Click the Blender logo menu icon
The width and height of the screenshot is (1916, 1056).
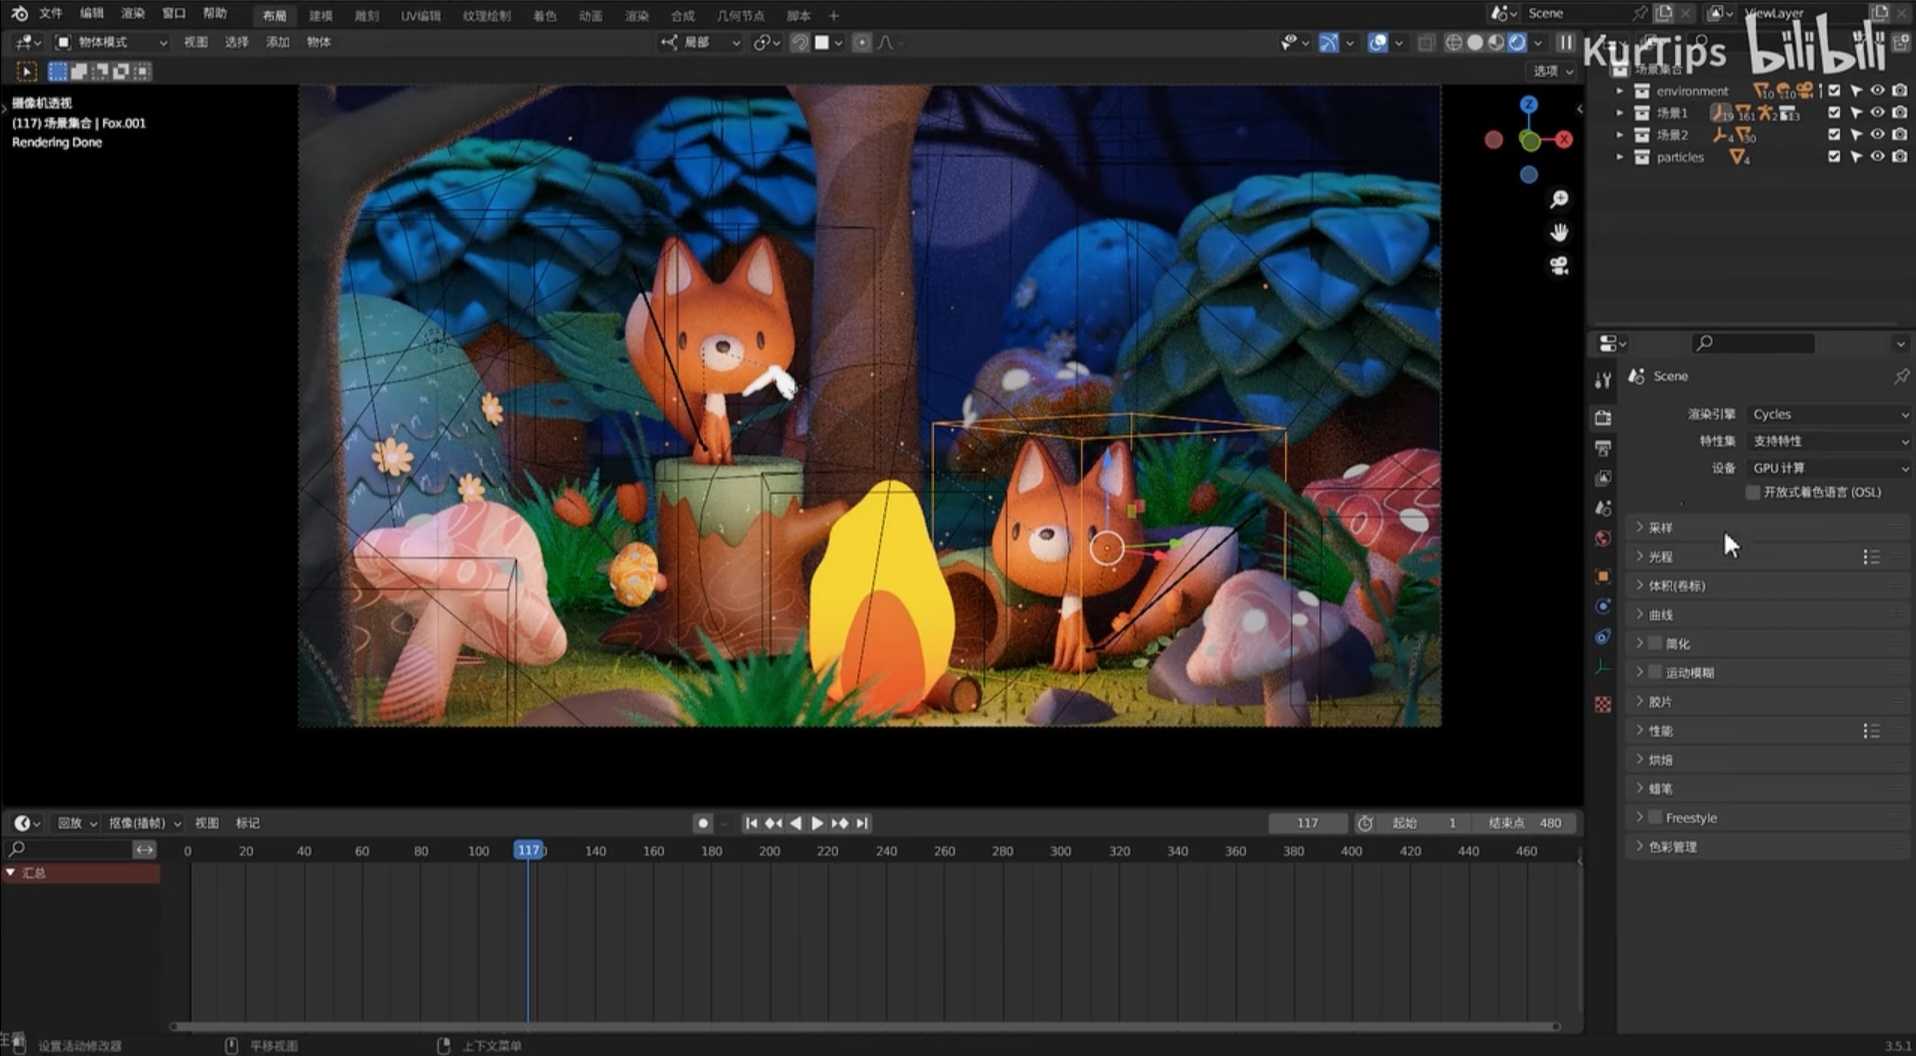[x=19, y=13]
